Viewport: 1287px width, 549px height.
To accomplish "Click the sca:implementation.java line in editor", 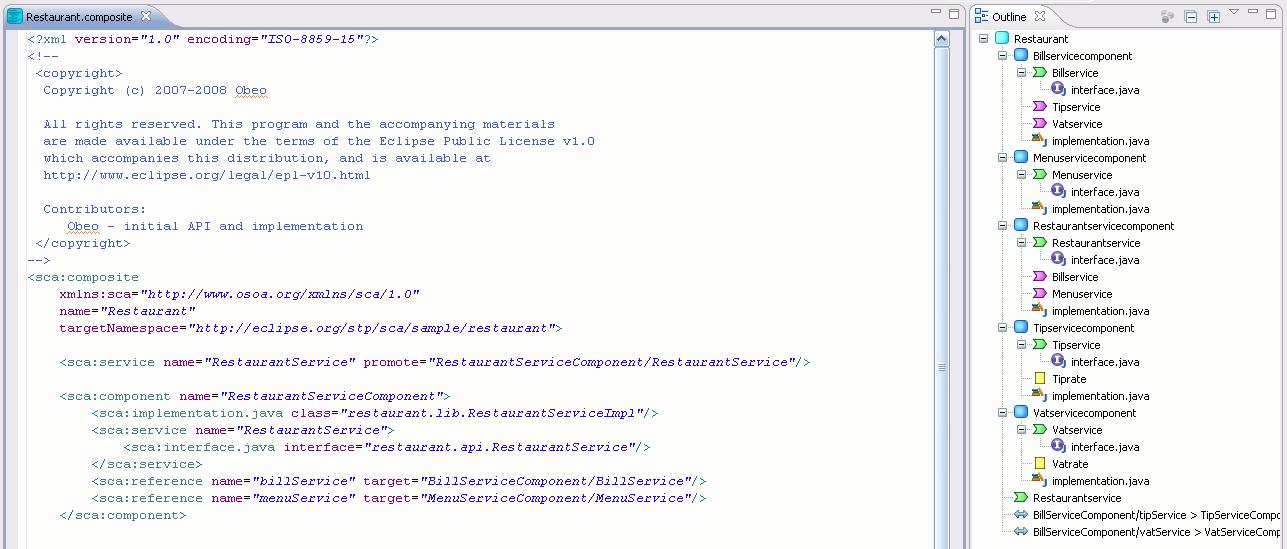I will pos(375,413).
